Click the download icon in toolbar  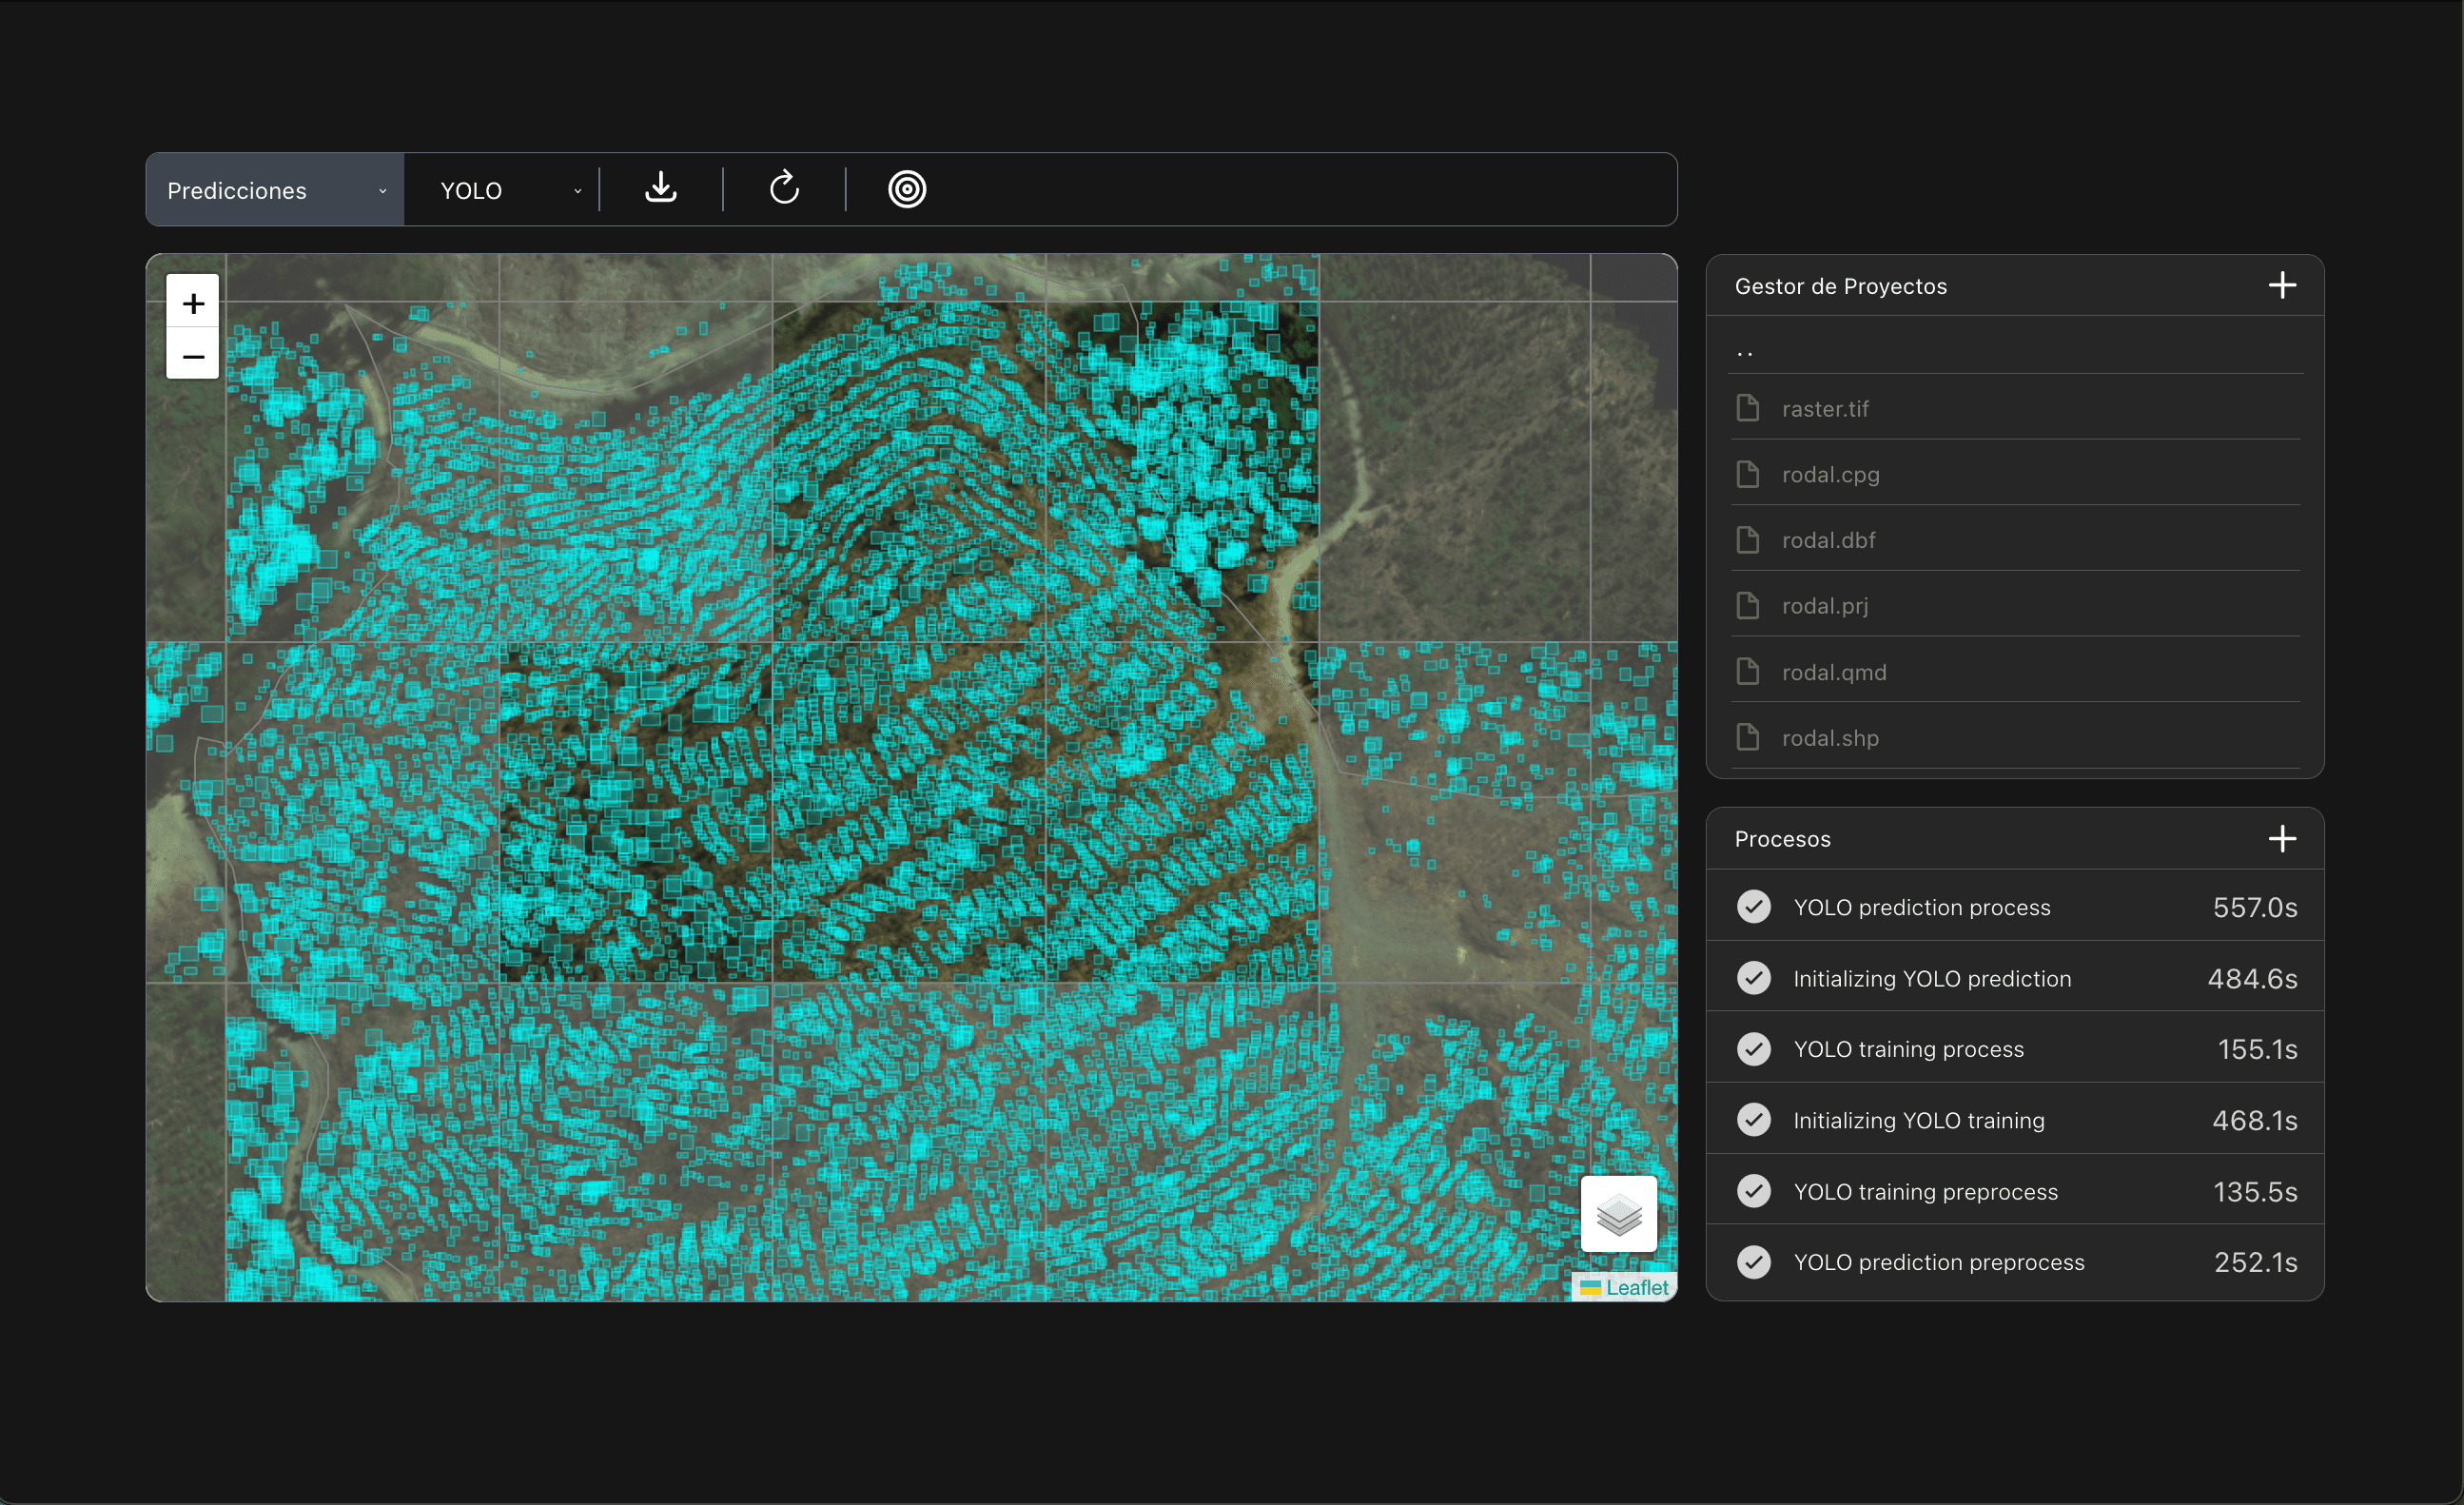pyautogui.click(x=660, y=188)
